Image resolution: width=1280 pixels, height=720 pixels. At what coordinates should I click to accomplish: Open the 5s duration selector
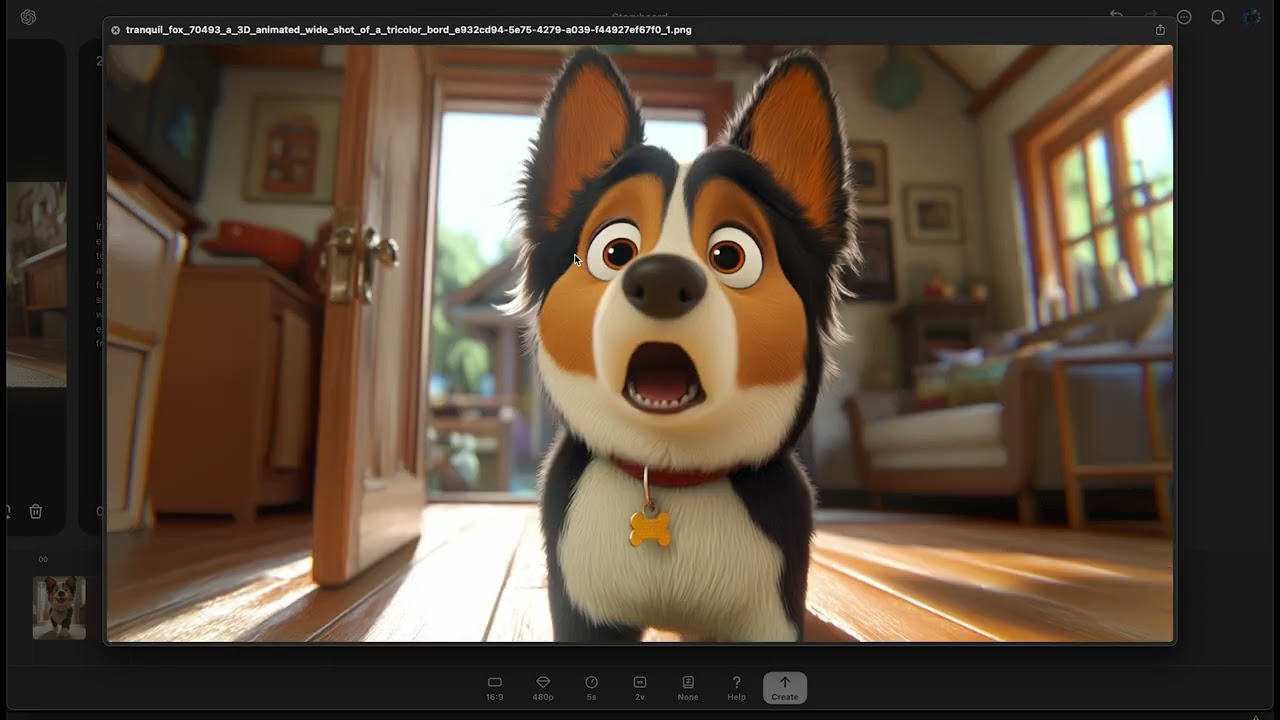[591, 688]
